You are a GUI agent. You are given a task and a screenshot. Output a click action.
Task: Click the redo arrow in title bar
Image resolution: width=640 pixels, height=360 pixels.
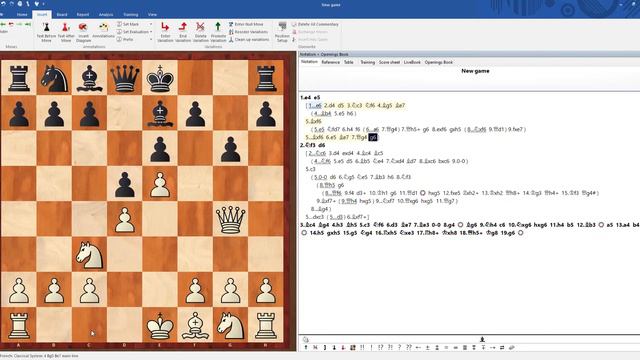pyautogui.click(x=12, y=4)
